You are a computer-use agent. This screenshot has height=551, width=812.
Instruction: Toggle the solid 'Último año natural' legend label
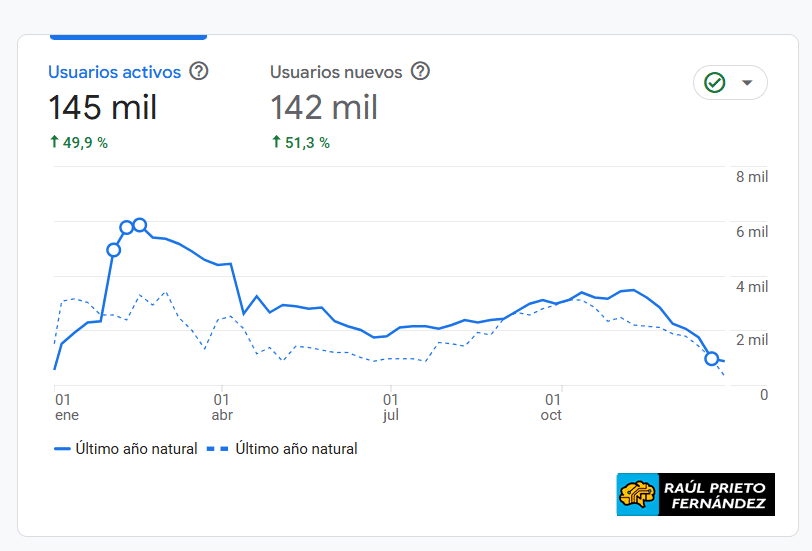tap(136, 449)
